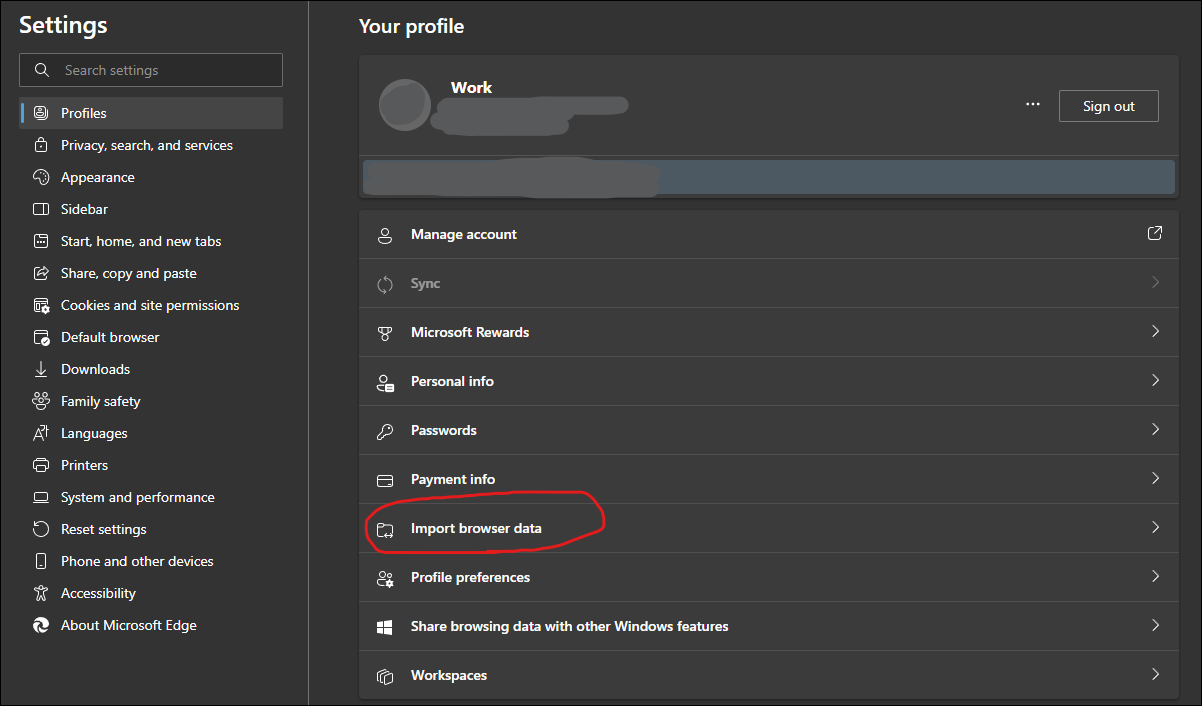Click the Share, copy and paste icon
The image size is (1202, 706).
point(41,273)
